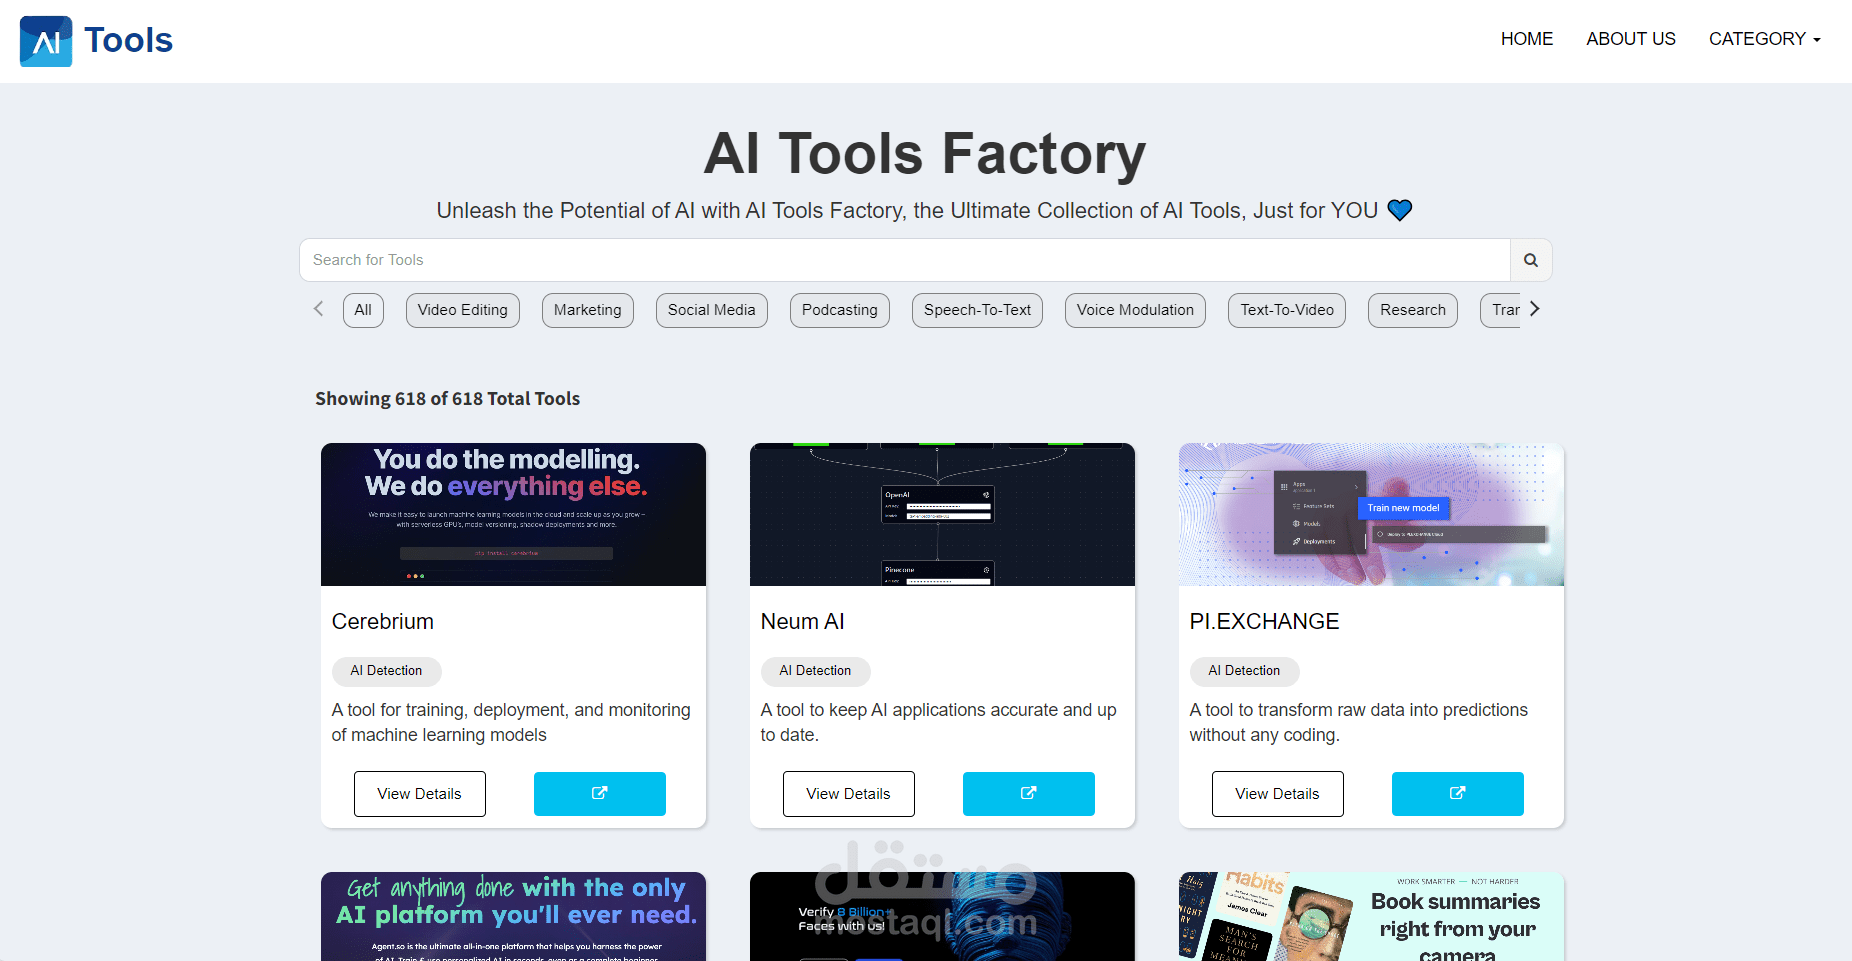Filter tools by Social Media
This screenshot has width=1852, height=961.
pos(712,310)
